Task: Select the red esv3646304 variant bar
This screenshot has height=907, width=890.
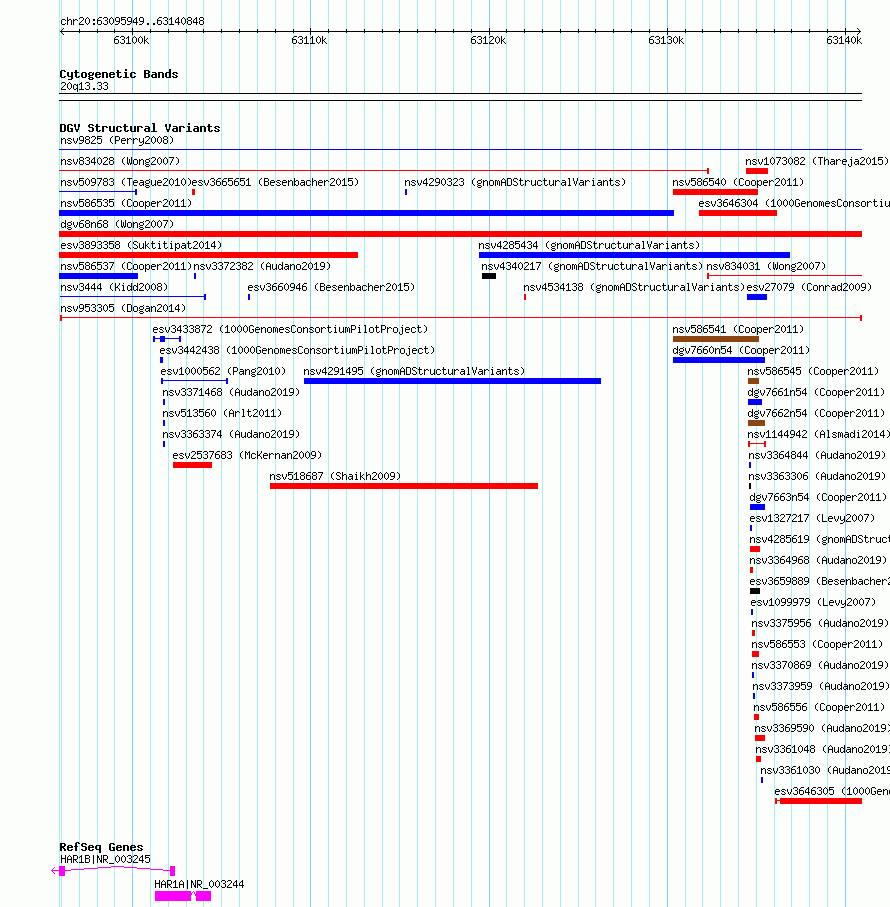Action: [737, 213]
